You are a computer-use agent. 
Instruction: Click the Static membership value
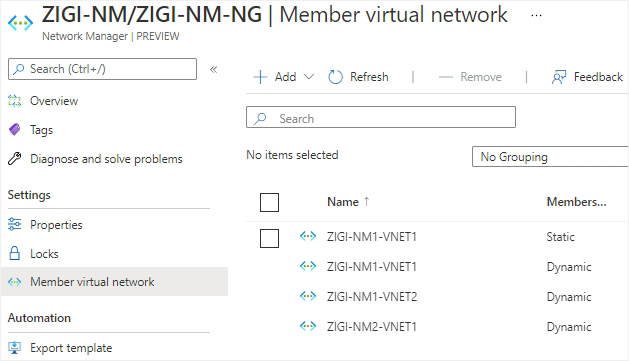(560, 237)
